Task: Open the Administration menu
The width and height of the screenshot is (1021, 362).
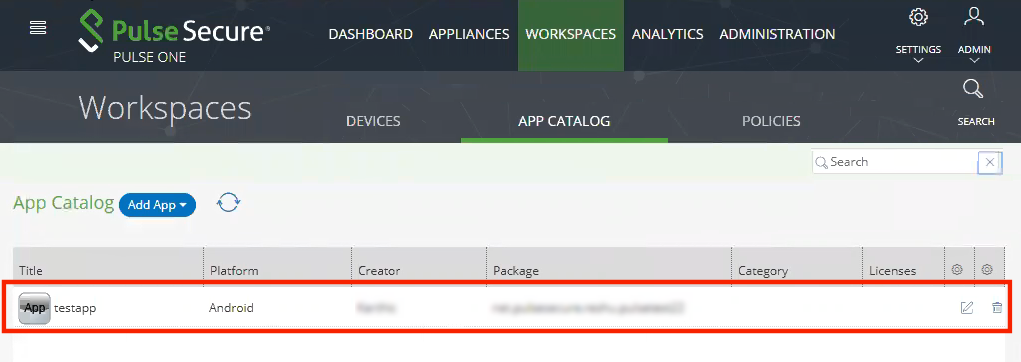Action: coord(777,34)
